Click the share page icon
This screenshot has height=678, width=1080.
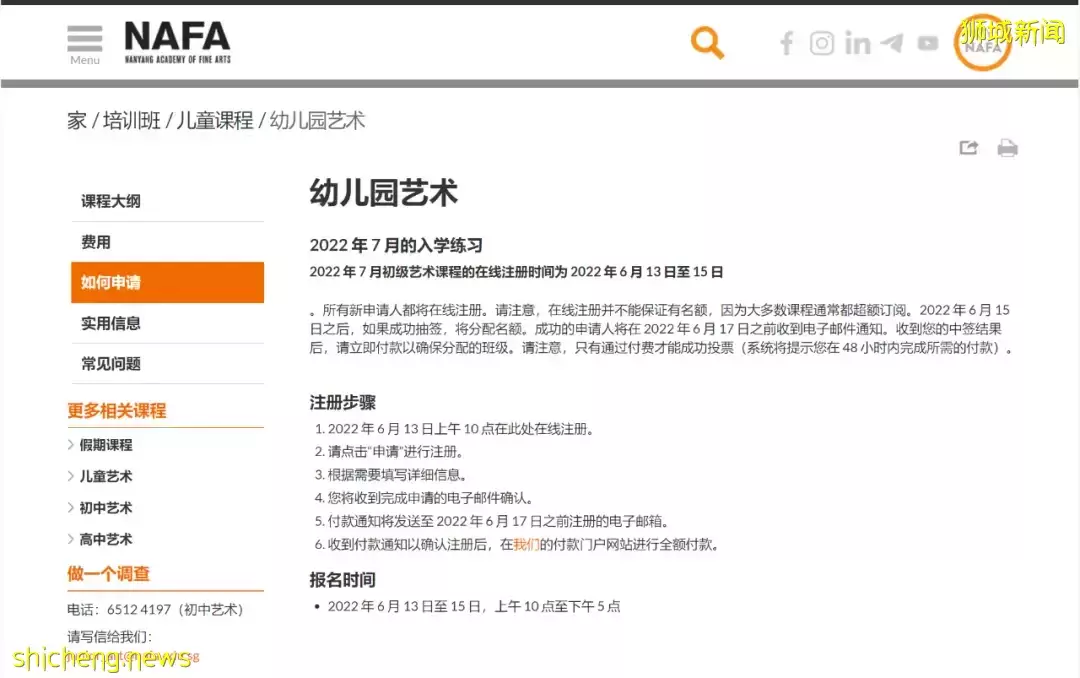(x=968, y=148)
